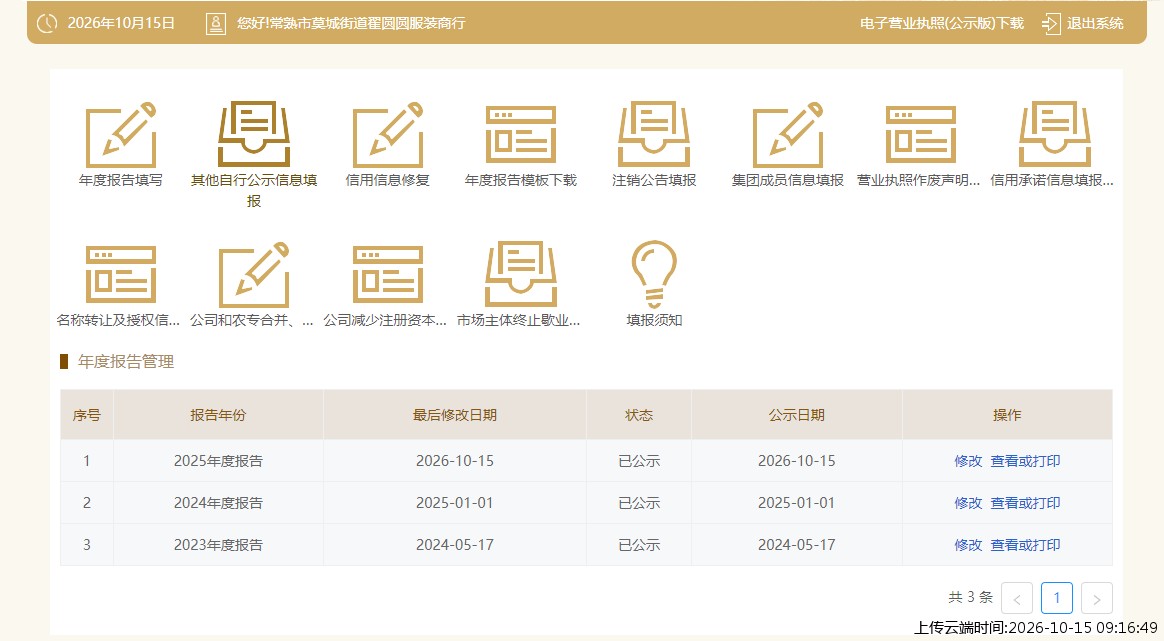Open the 年度报告填写 icon
This screenshot has height=641, width=1164.
[120, 135]
